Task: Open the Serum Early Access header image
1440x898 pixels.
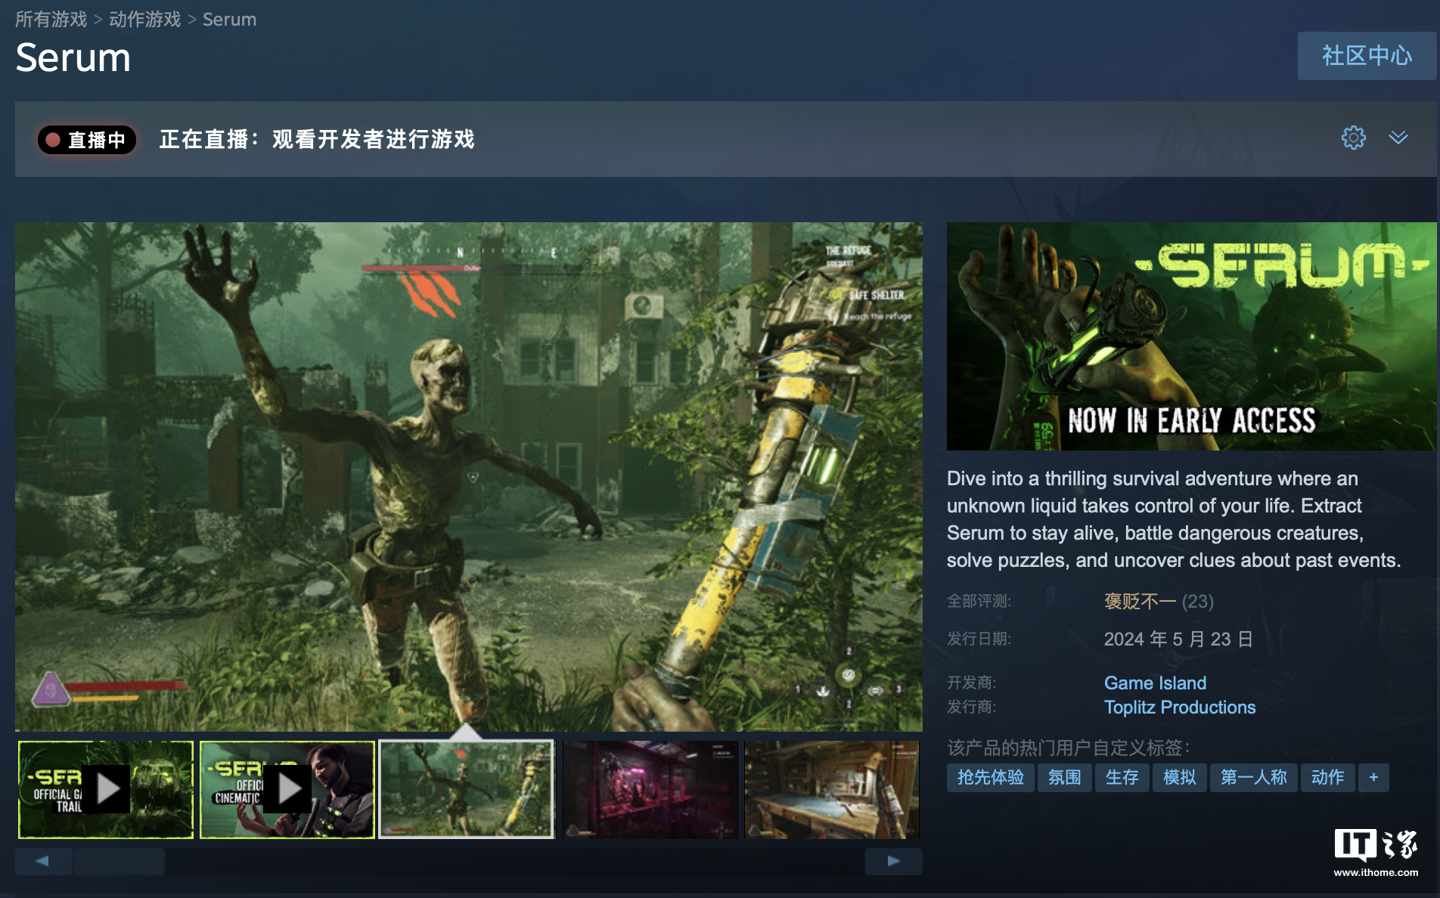Action: [1192, 336]
